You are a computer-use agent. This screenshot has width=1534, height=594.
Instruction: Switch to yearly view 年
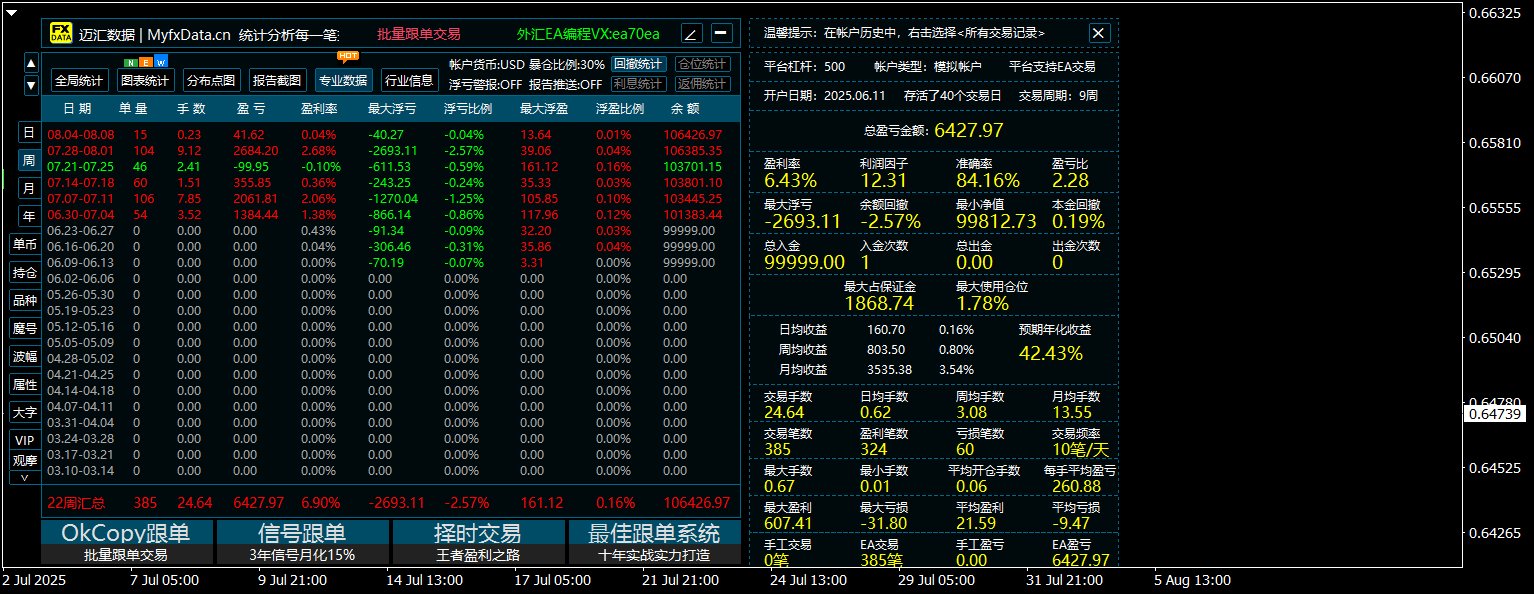pyautogui.click(x=29, y=217)
